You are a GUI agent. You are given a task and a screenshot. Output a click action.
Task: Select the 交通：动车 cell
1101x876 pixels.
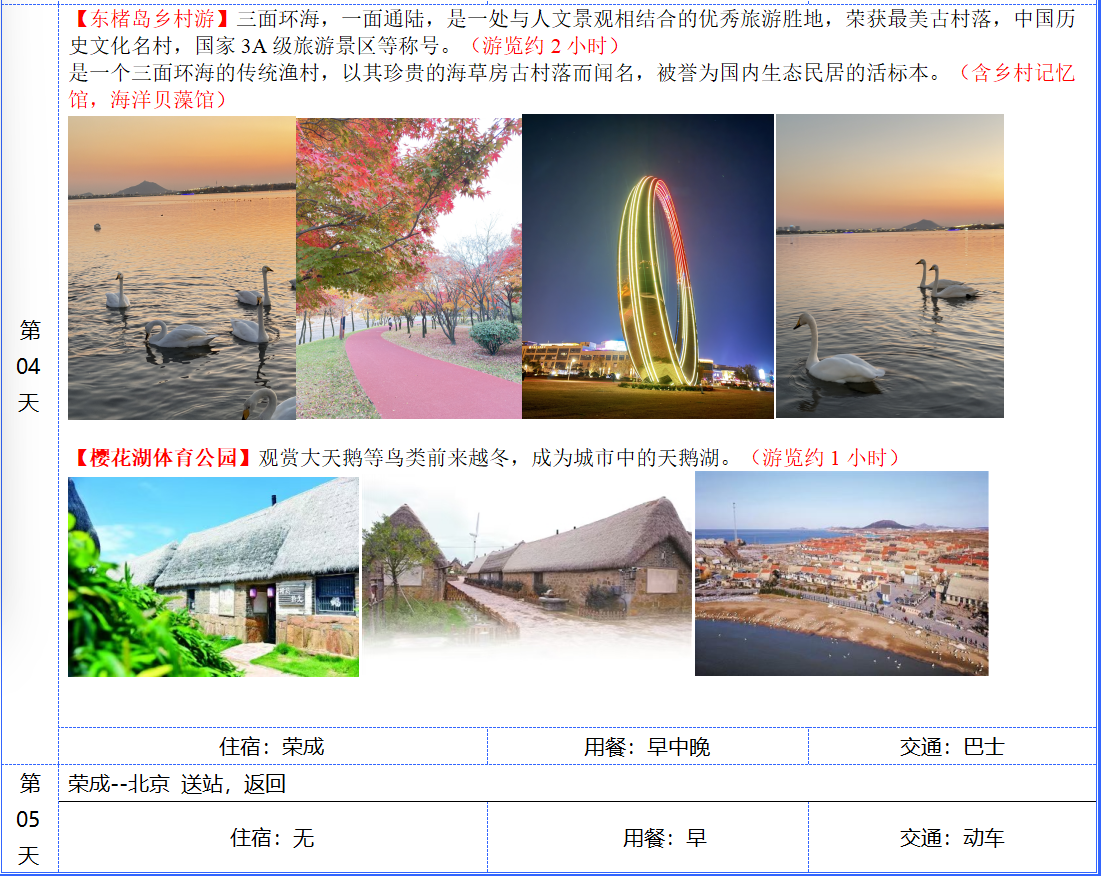point(951,838)
